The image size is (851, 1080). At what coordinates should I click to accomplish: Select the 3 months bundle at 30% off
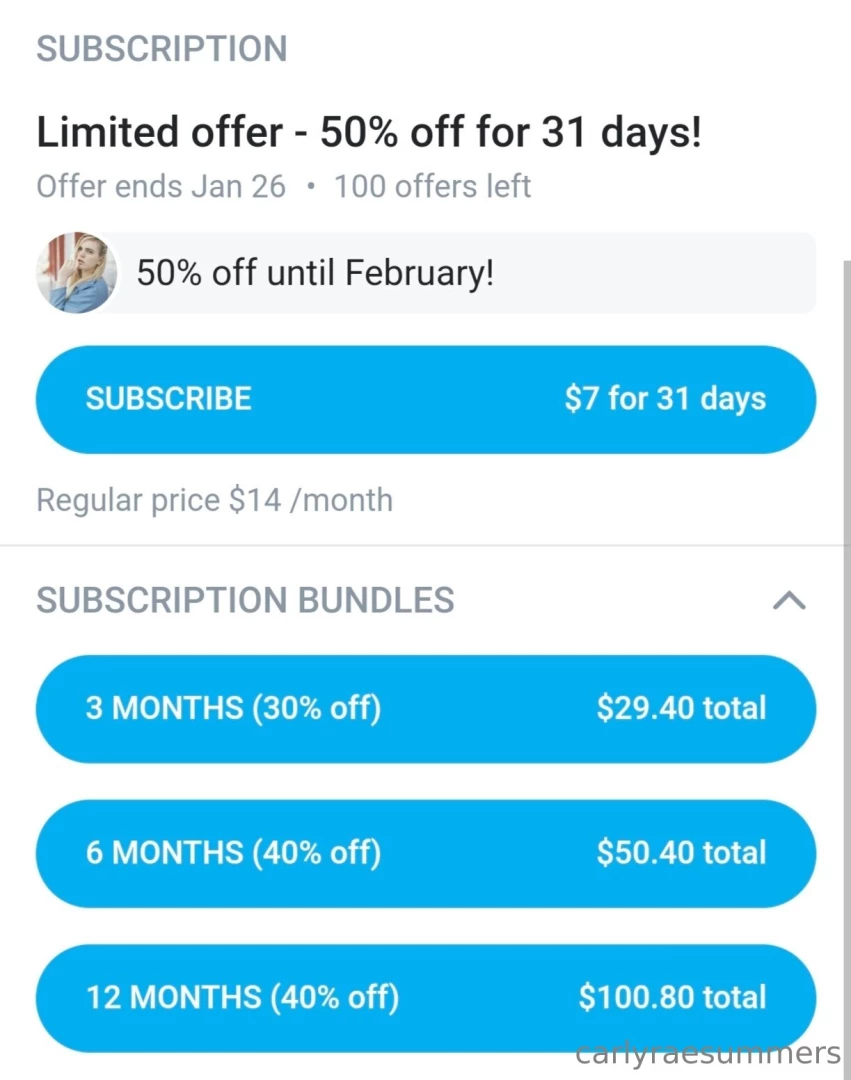coord(425,708)
